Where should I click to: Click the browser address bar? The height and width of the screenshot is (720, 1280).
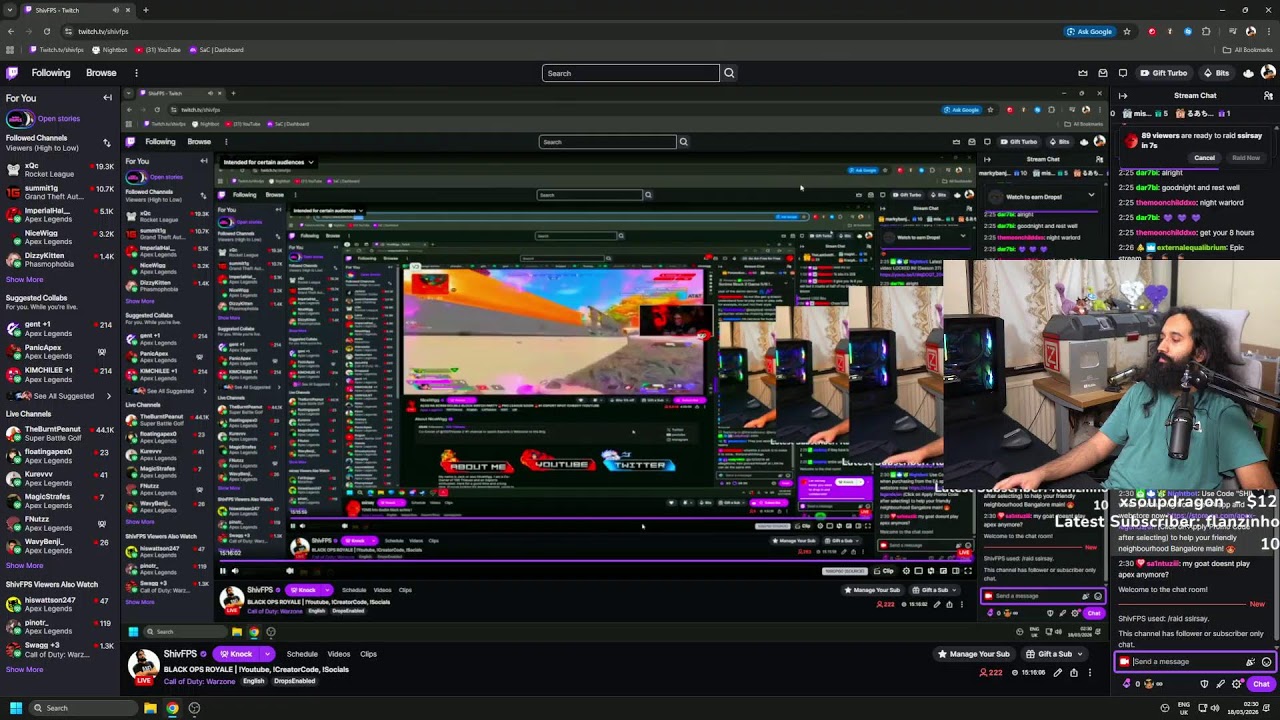pyautogui.click(x=560, y=31)
